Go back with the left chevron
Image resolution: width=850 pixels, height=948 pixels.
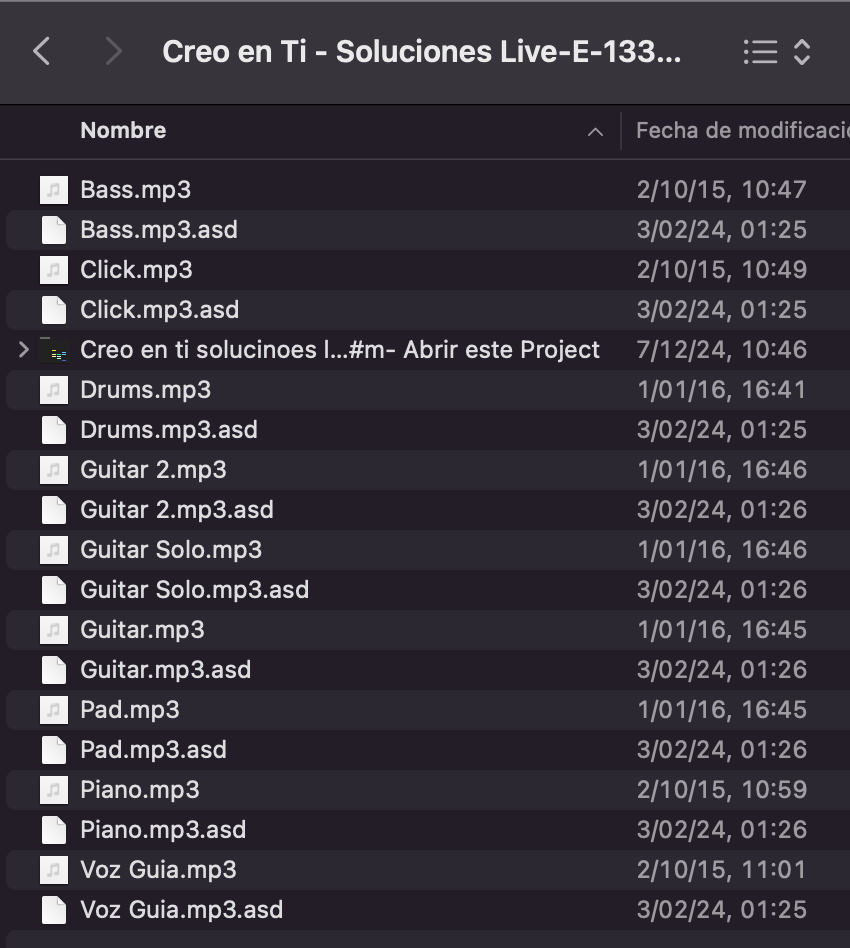pyautogui.click(x=41, y=51)
